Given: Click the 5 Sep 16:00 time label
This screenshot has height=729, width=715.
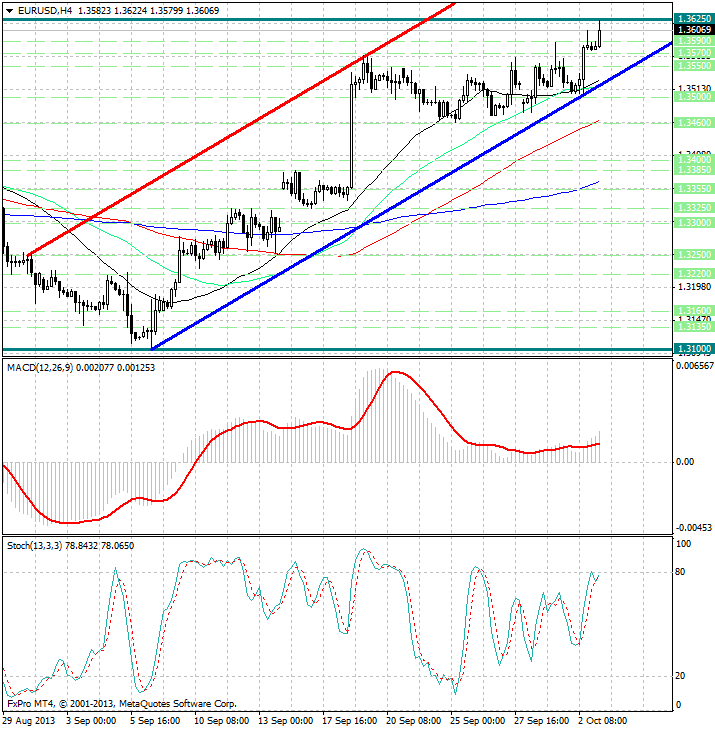Looking at the screenshot, I should tap(155, 721).
